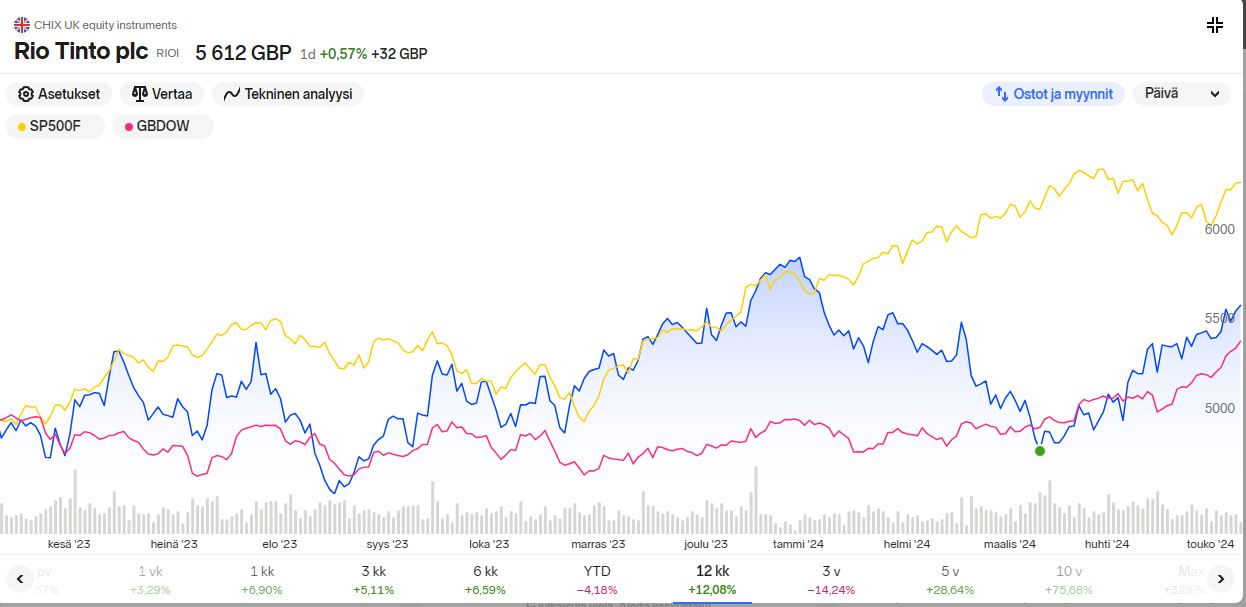This screenshot has width=1246, height=607.
Task: Collapse chart with the minimize icon
Action: [x=1215, y=25]
